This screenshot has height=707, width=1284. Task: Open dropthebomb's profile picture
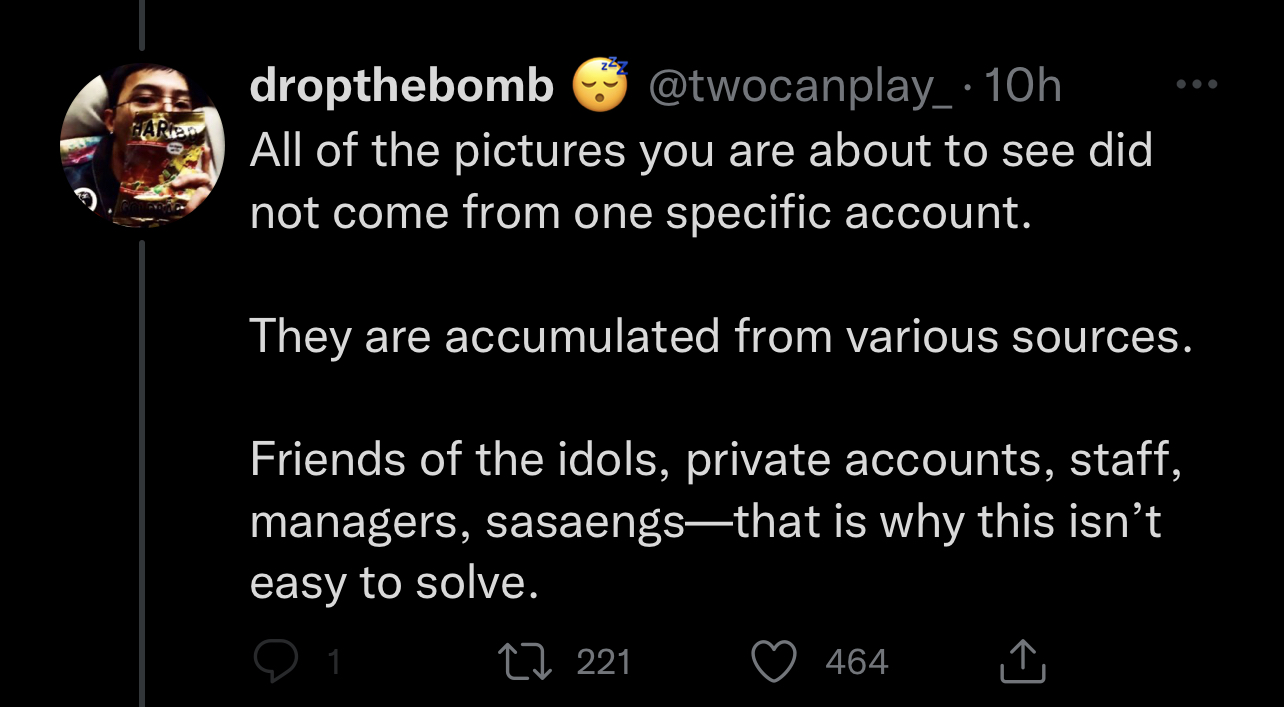tap(141, 145)
